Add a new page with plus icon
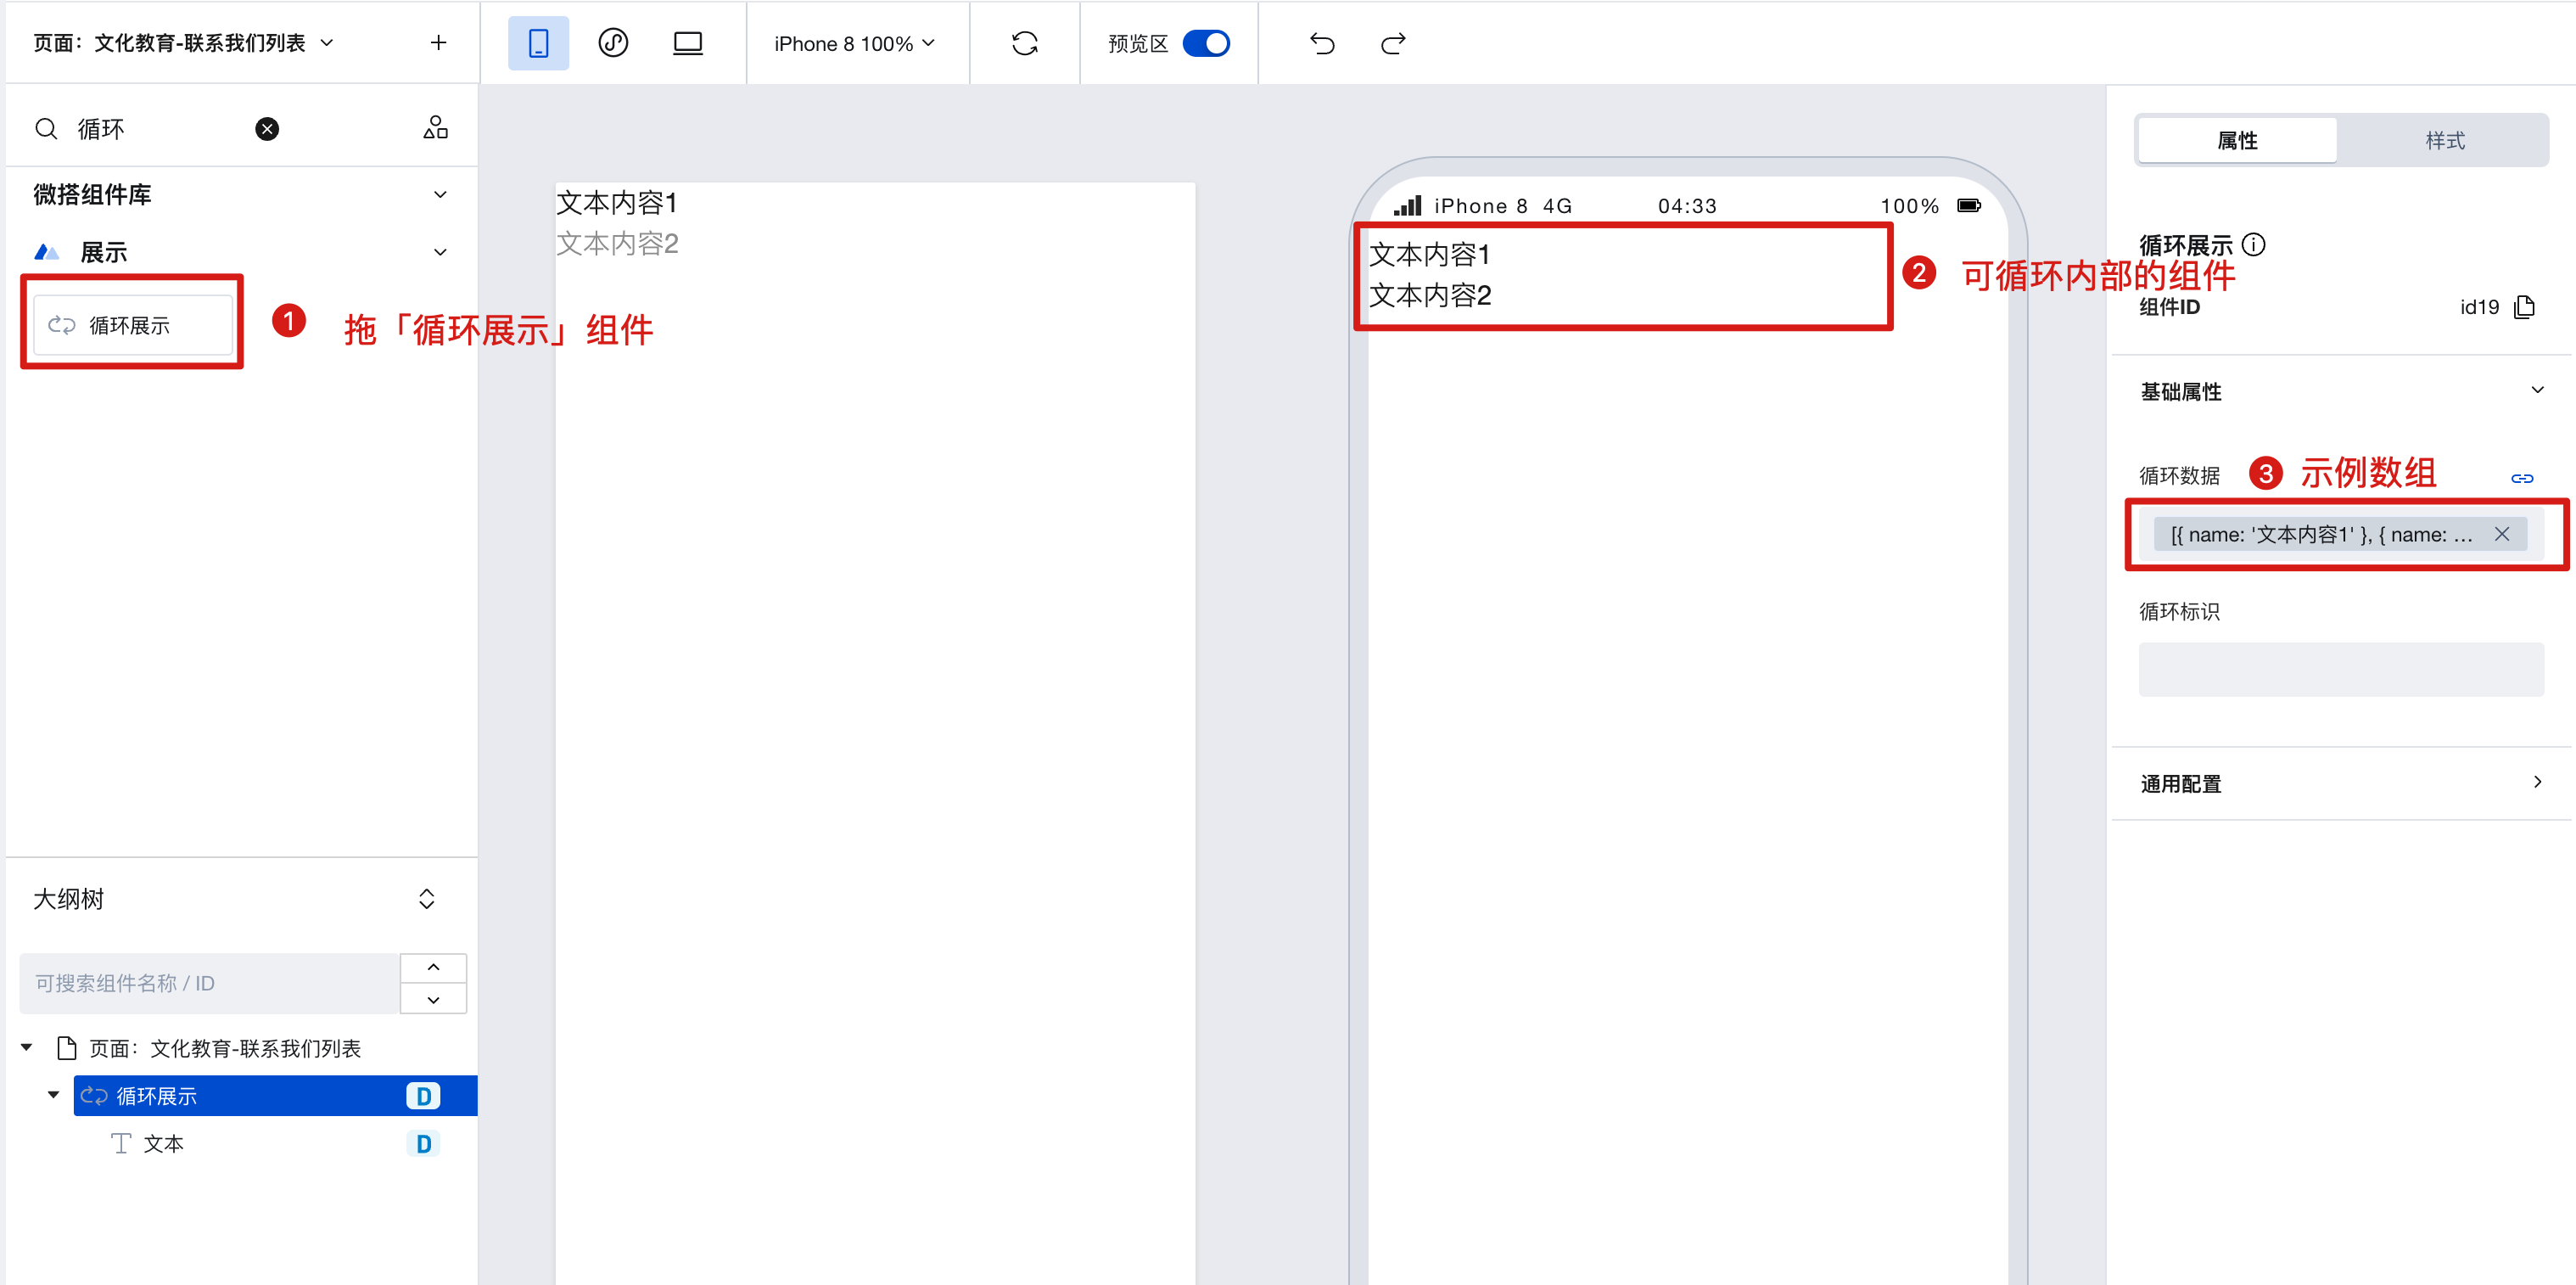Viewport: 2576px width, 1285px height. [438, 42]
